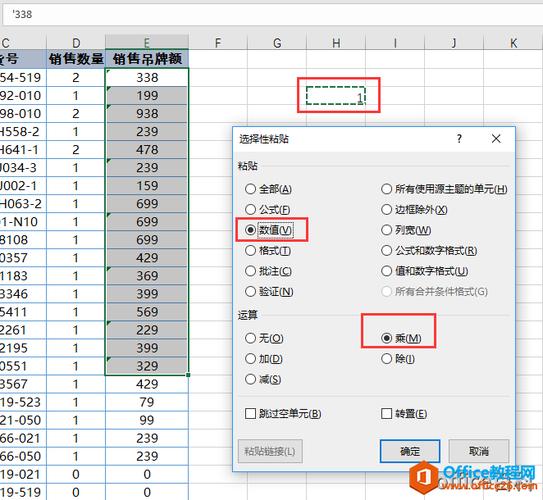The height and width of the screenshot is (500, 543).
Task: Click cell with value 99
Action: pos(147,420)
